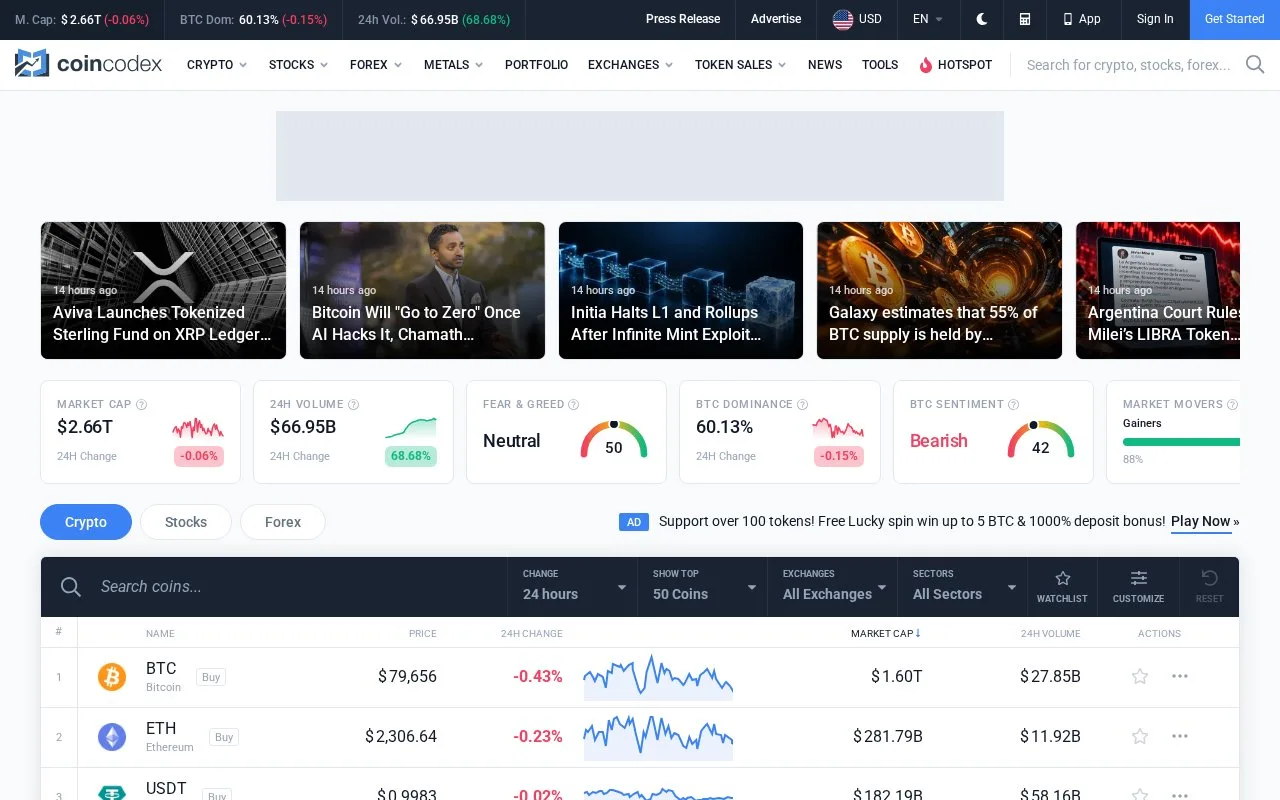The width and height of the screenshot is (1280, 800).
Task: Expand the All Sectors dropdown
Action: (963, 586)
